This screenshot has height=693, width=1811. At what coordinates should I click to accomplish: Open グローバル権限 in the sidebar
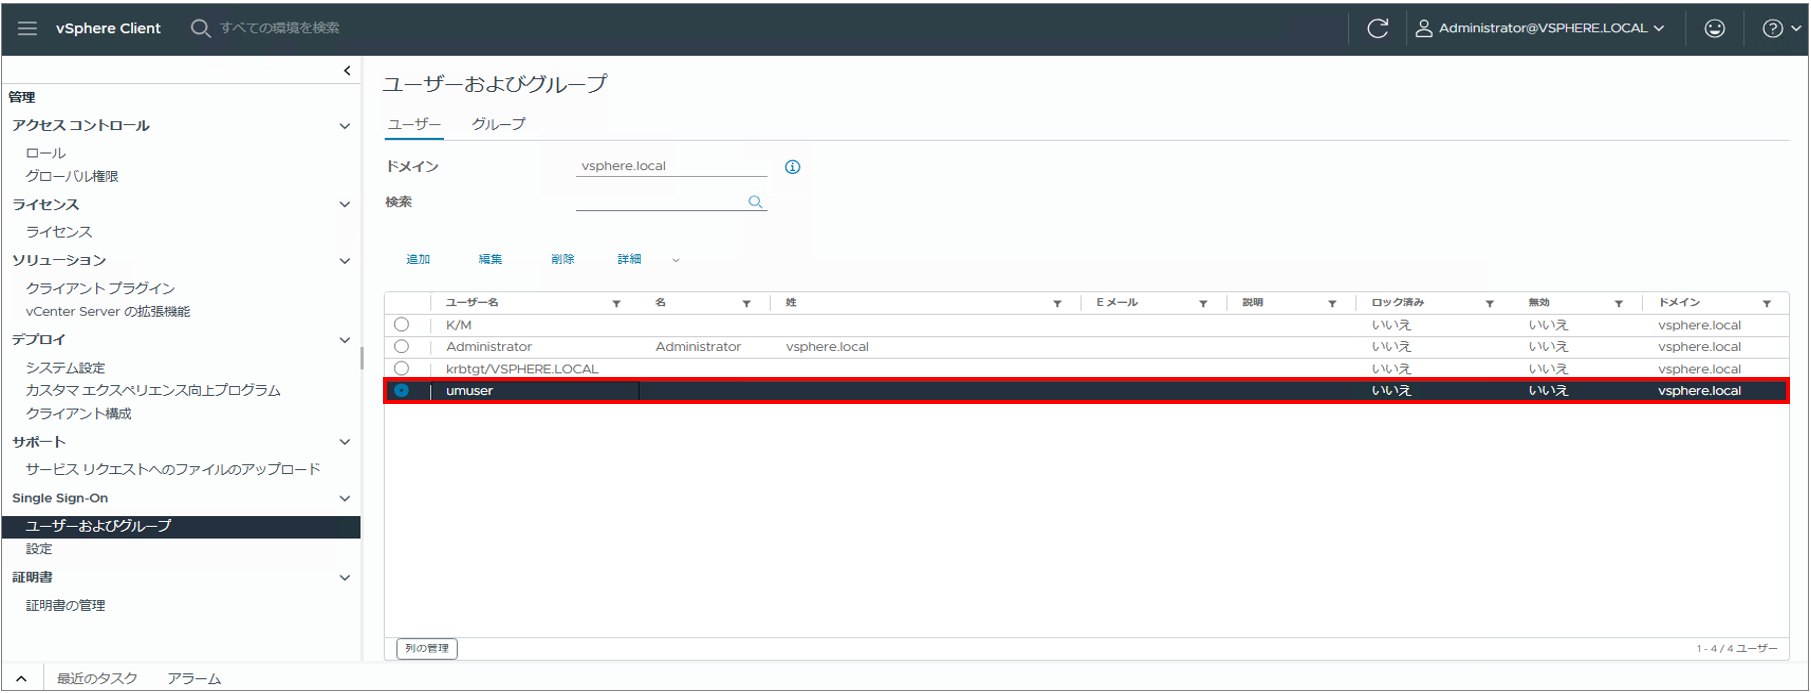[72, 176]
